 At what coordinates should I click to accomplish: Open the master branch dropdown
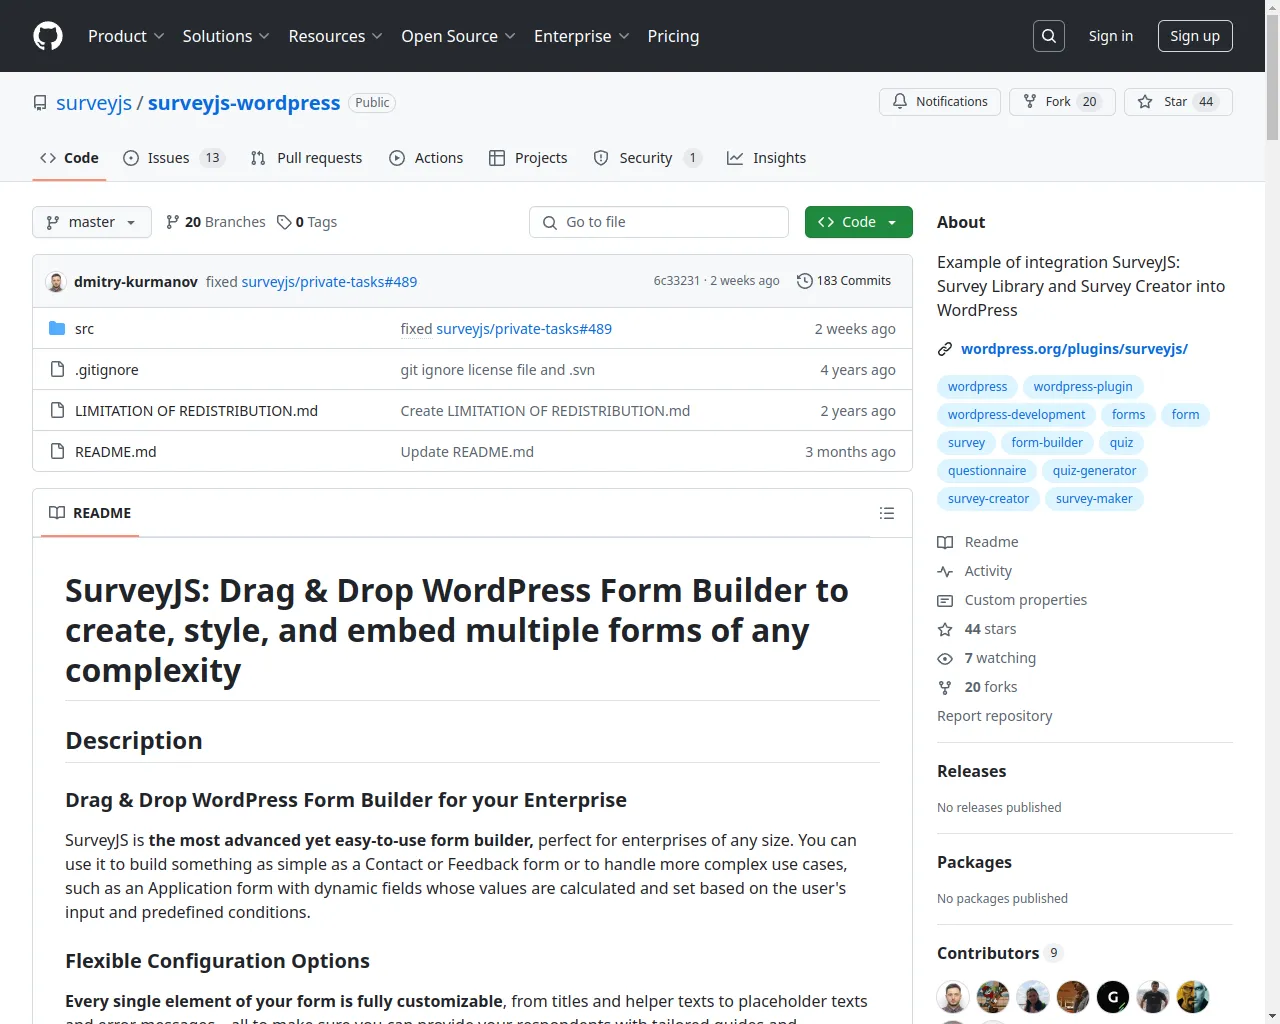[x=92, y=222]
